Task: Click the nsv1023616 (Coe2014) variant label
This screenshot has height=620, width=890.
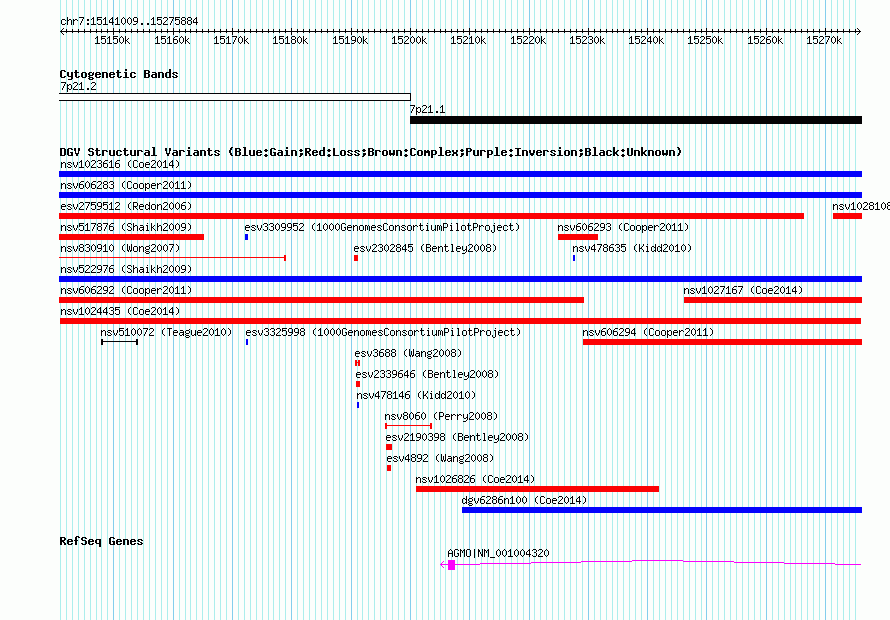Action: pos(120,164)
